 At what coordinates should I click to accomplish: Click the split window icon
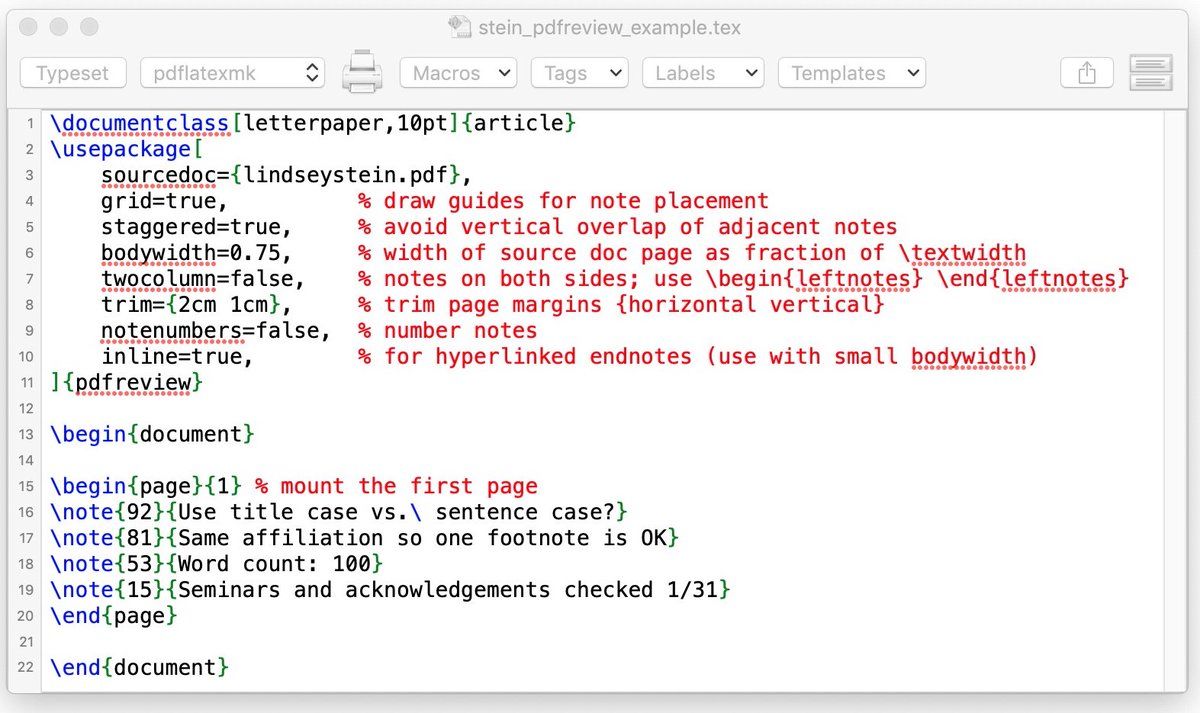(1150, 73)
